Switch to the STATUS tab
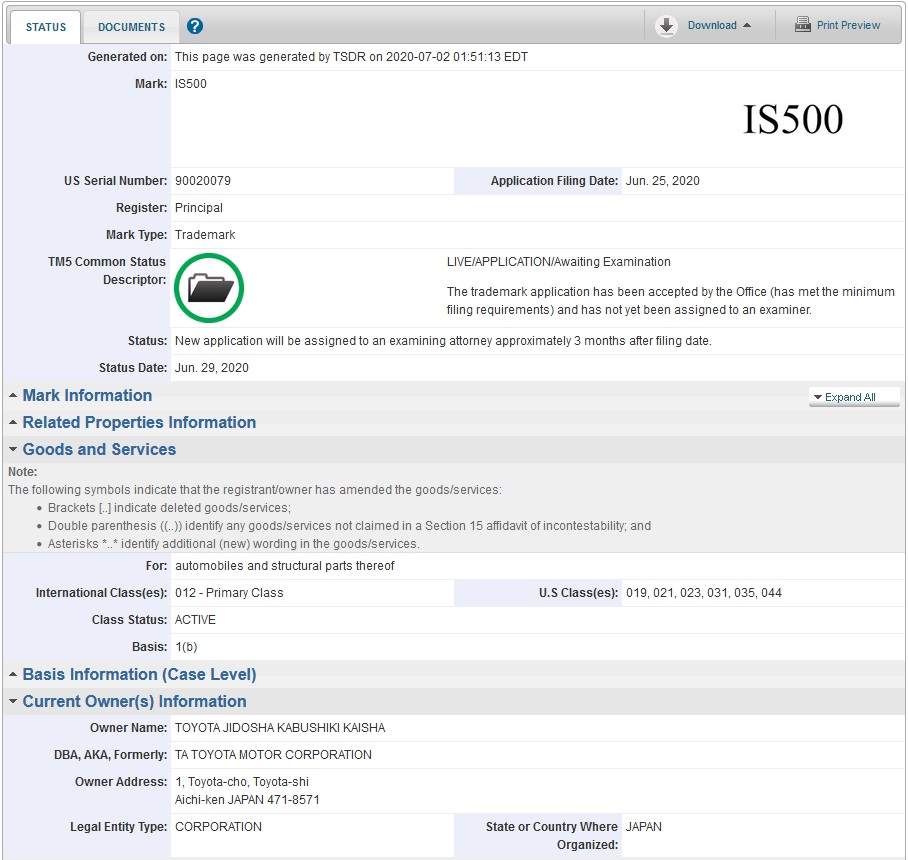Image resolution: width=908 pixels, height=860 pixels. (45, 27)
